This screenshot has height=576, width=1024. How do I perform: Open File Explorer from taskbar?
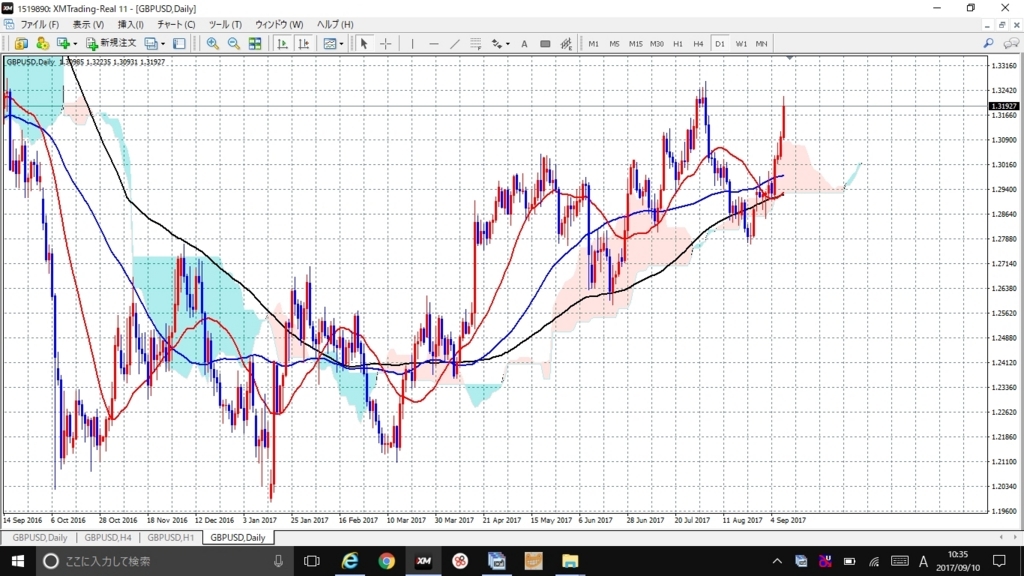569,561
